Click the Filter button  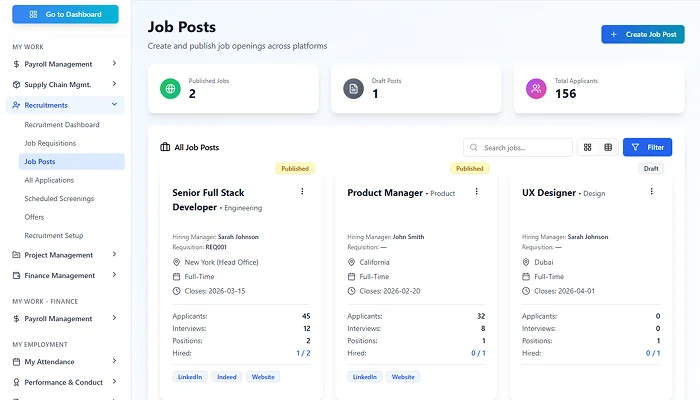(647, 147)
